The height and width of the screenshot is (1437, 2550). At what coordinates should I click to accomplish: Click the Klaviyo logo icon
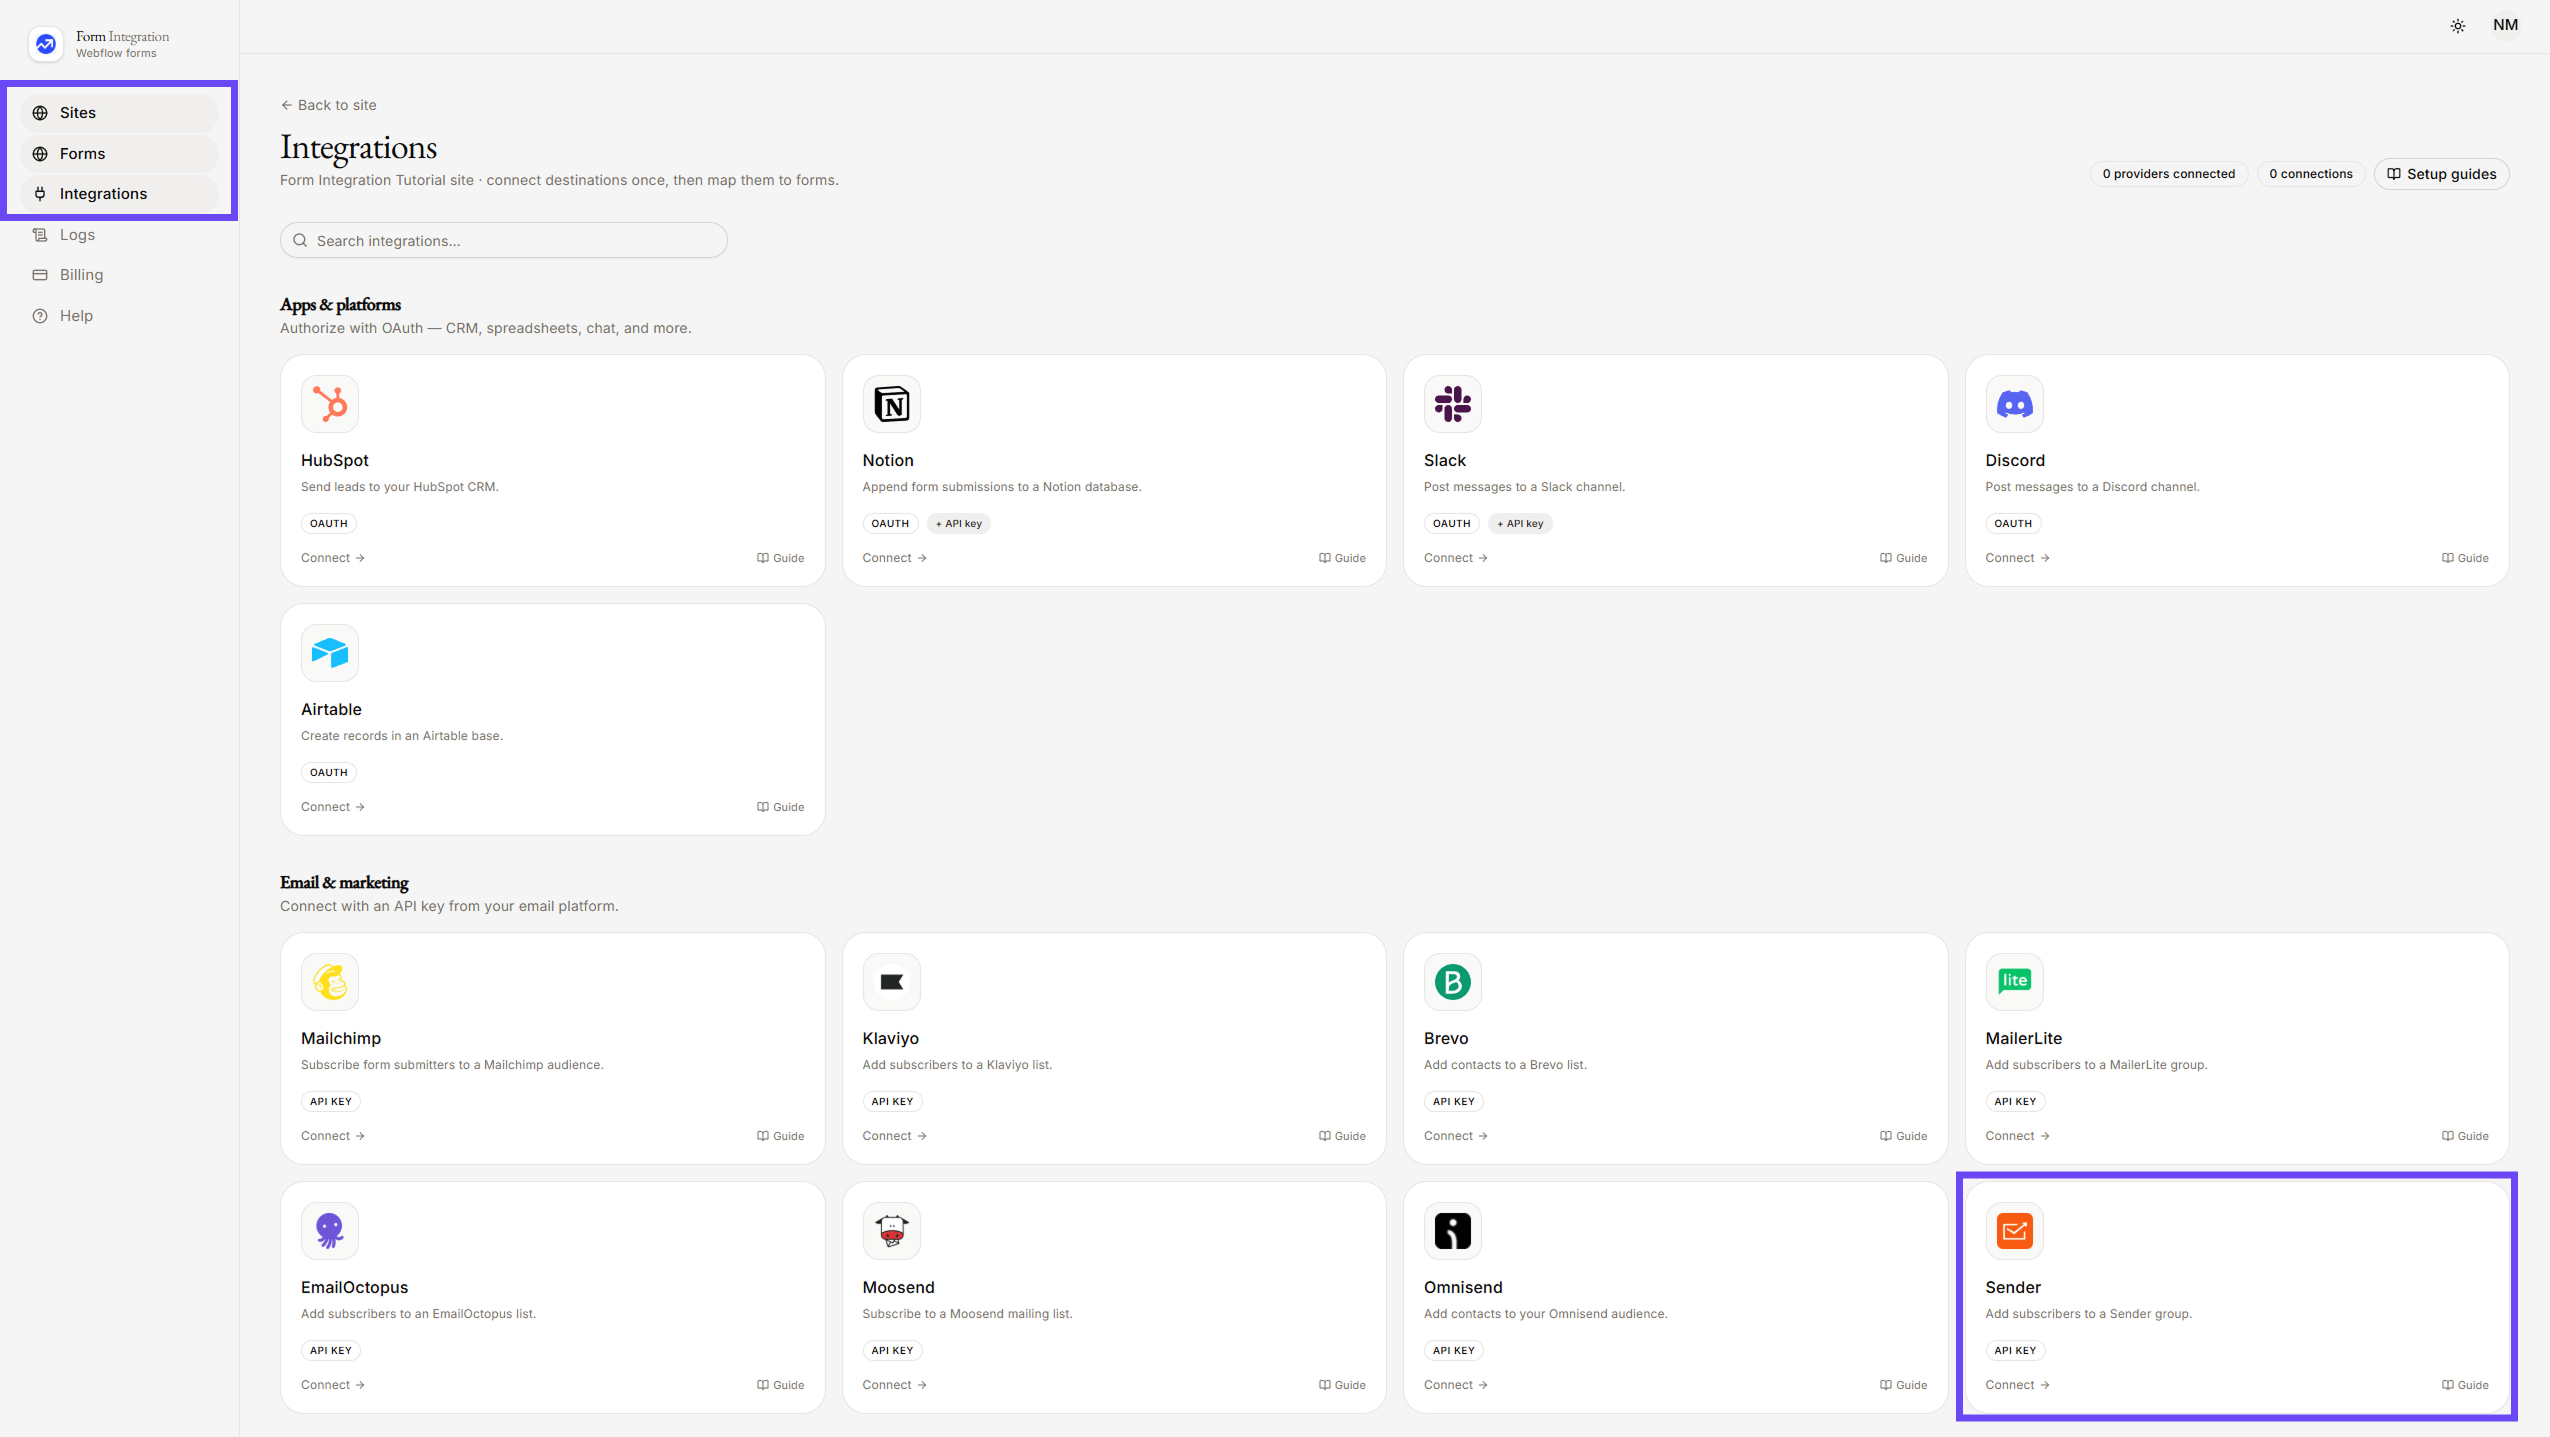coord(891,982)
